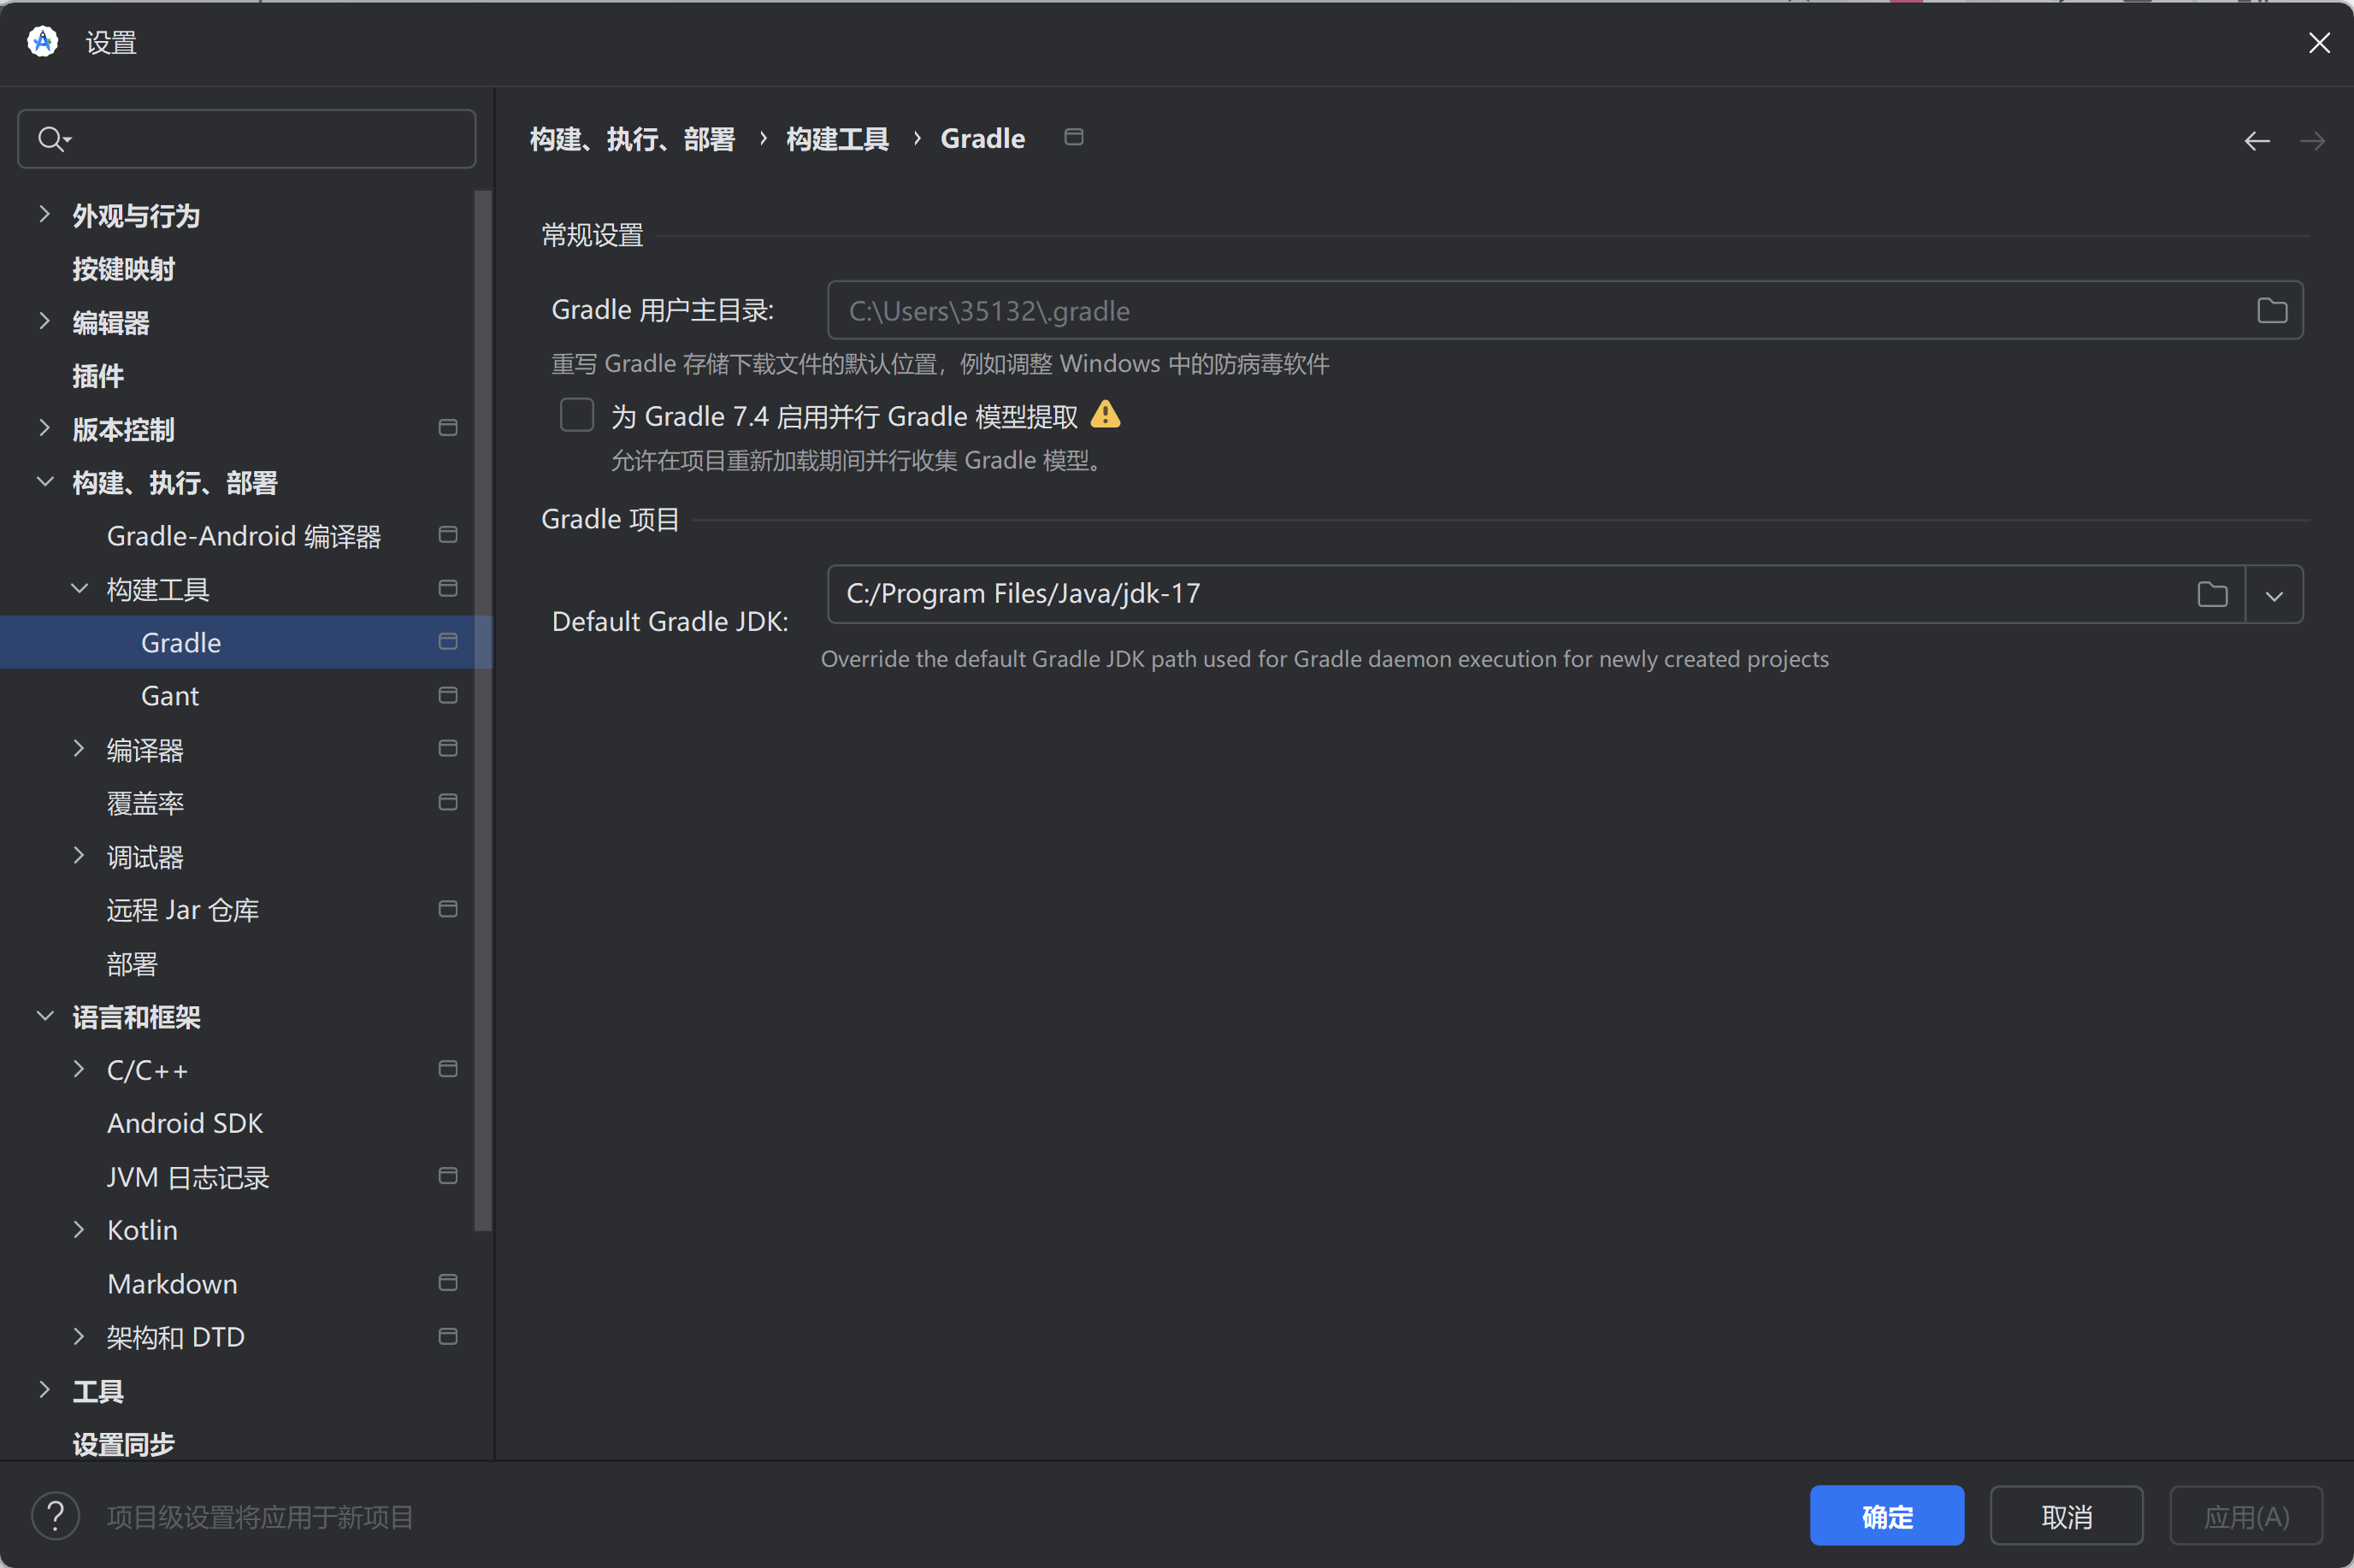Viewport: 2354px width, 1568px height.
Task: Click the folder icon in Default Gradle JDK field
Action: [2211, 595]
